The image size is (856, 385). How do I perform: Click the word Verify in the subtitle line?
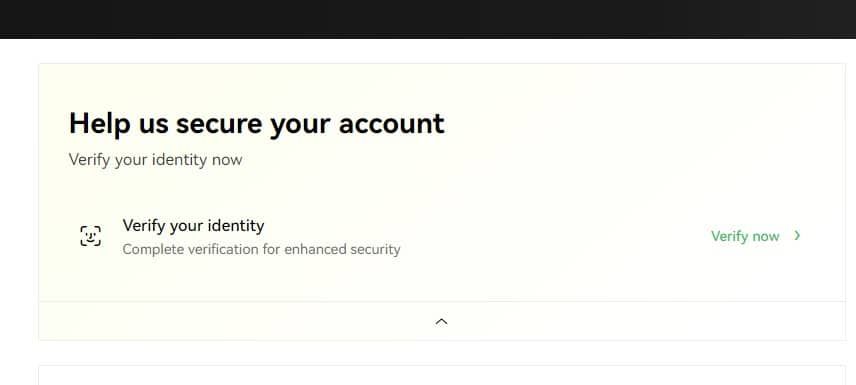[x=89, y=160]
